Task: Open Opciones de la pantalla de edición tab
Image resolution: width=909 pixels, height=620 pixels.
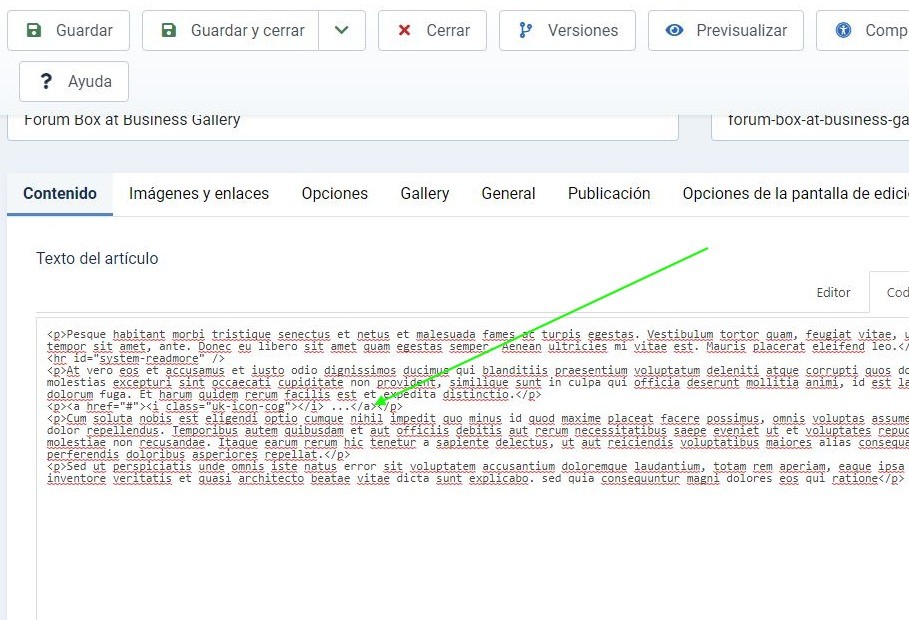Action: (795, 194)
